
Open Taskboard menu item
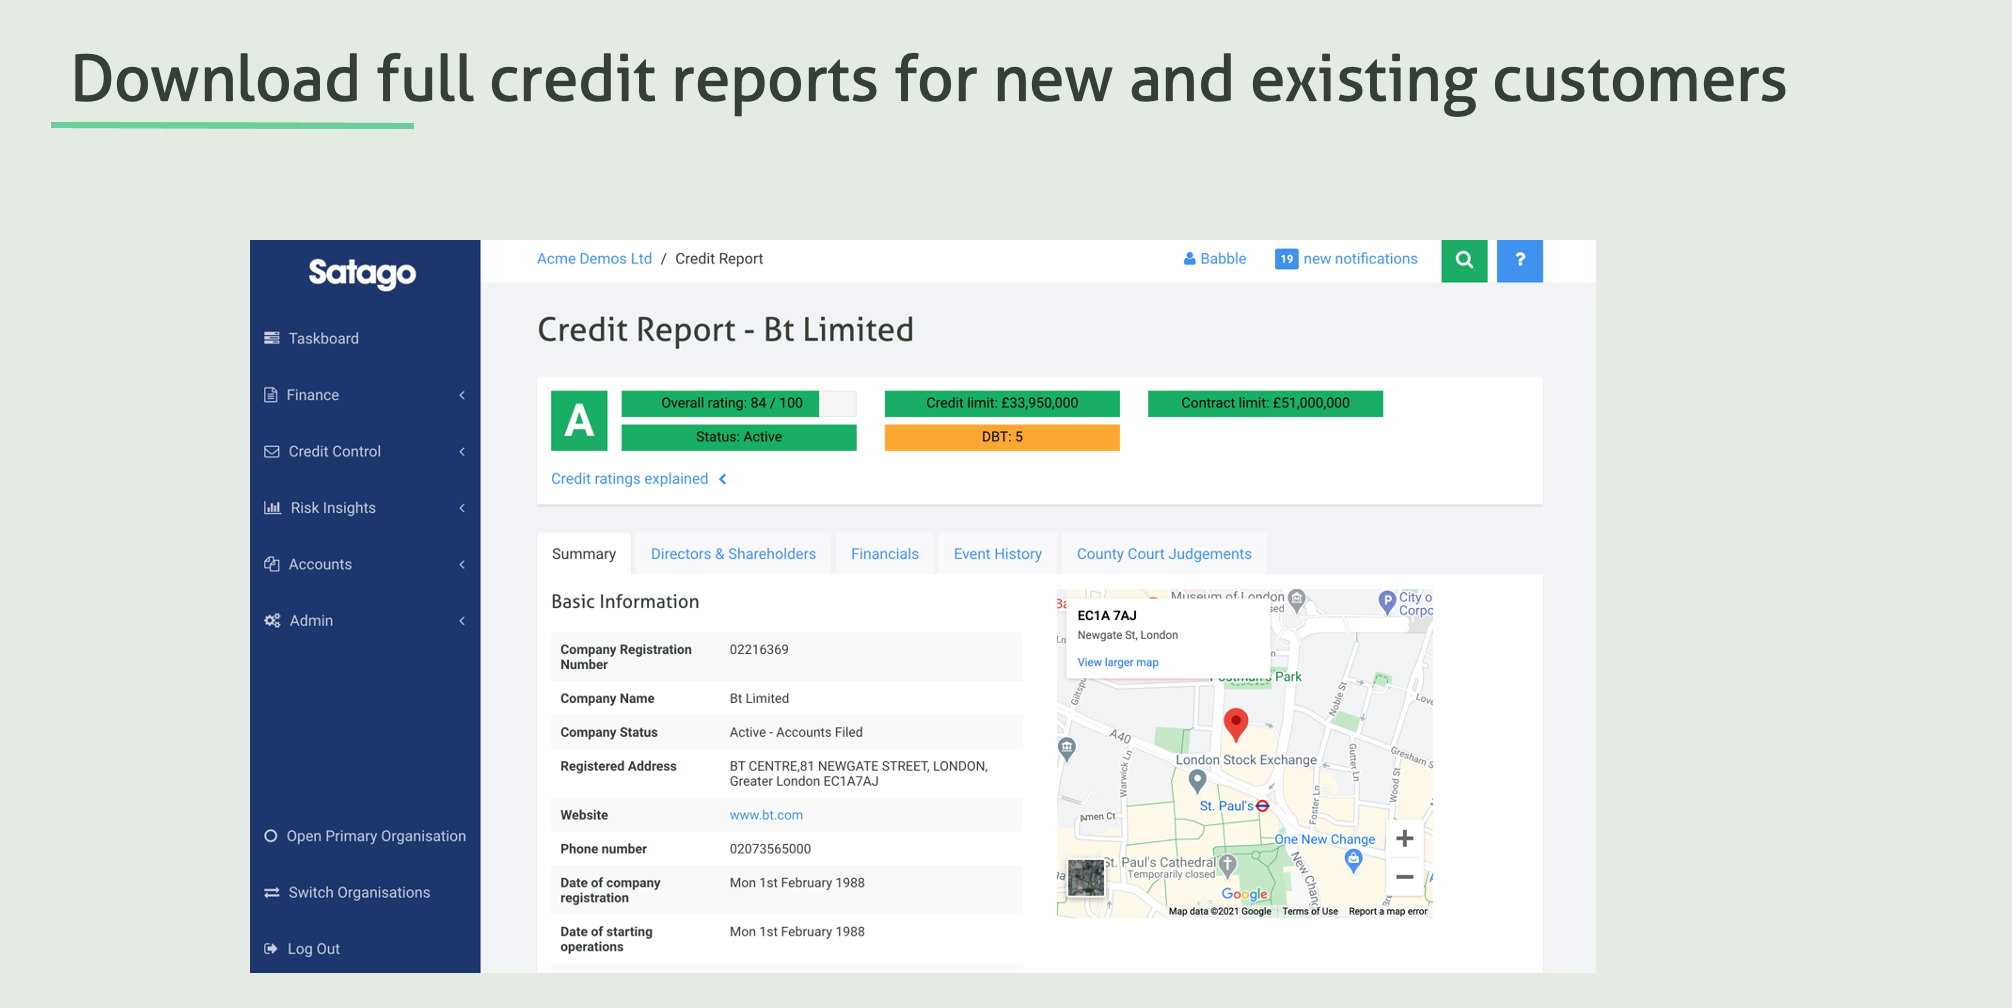tap(324, 339)
